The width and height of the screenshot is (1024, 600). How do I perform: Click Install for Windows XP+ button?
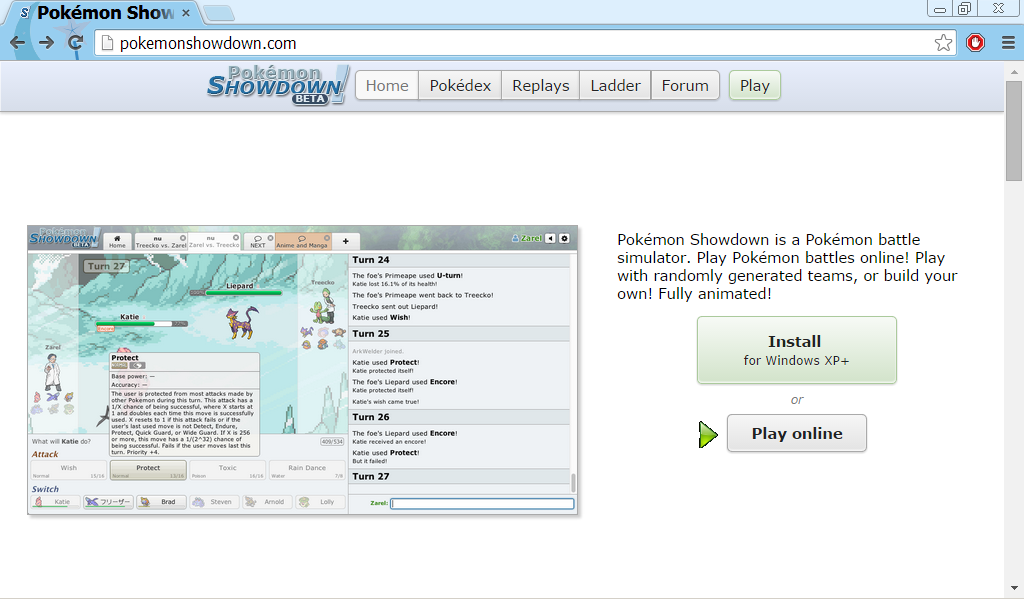click(796, 350)
